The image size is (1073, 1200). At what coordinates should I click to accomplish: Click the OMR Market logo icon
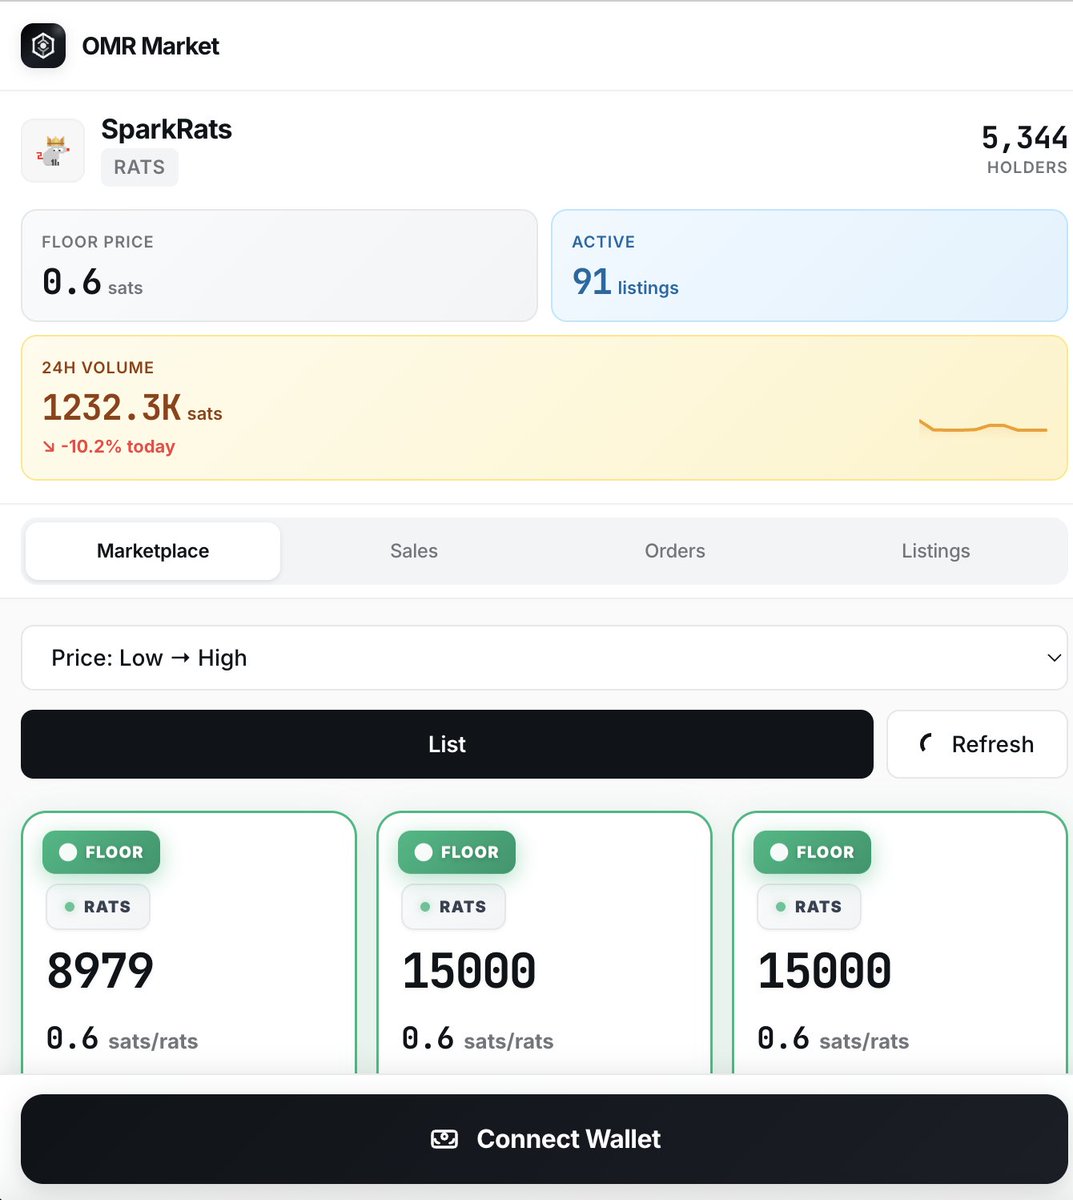tap(43, 46)
